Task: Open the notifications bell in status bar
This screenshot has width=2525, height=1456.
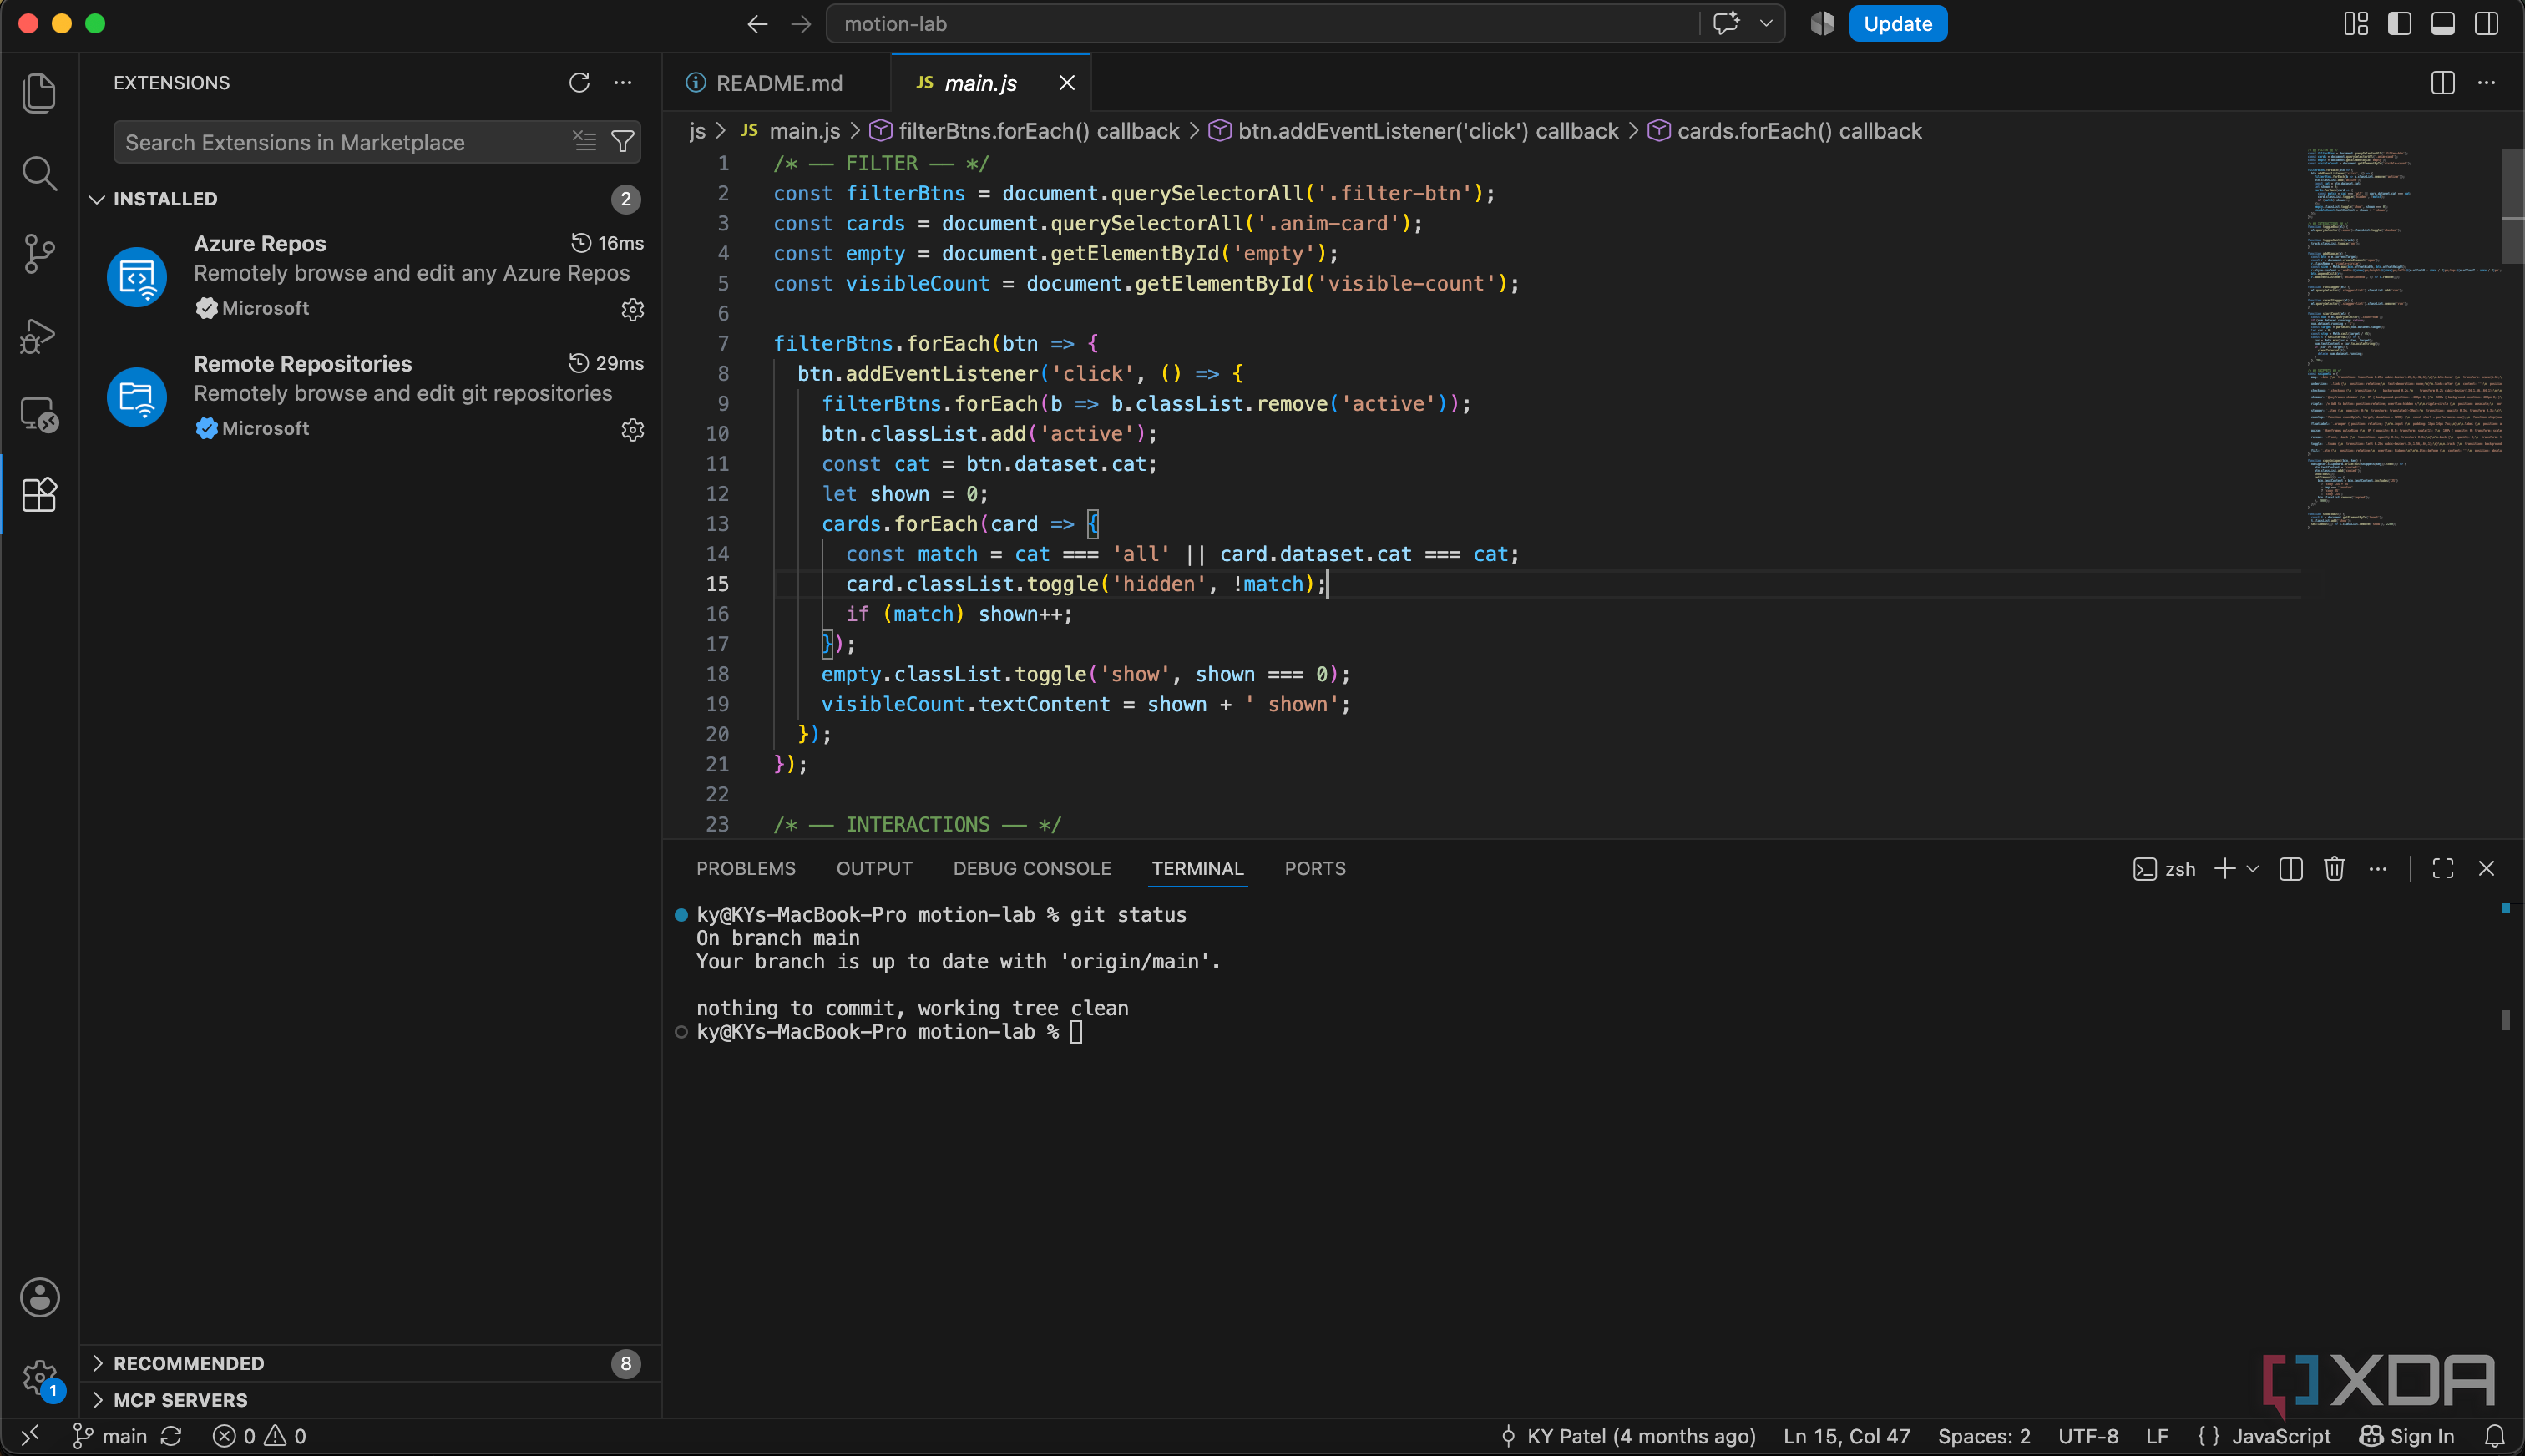Action: (2495, 1436)
